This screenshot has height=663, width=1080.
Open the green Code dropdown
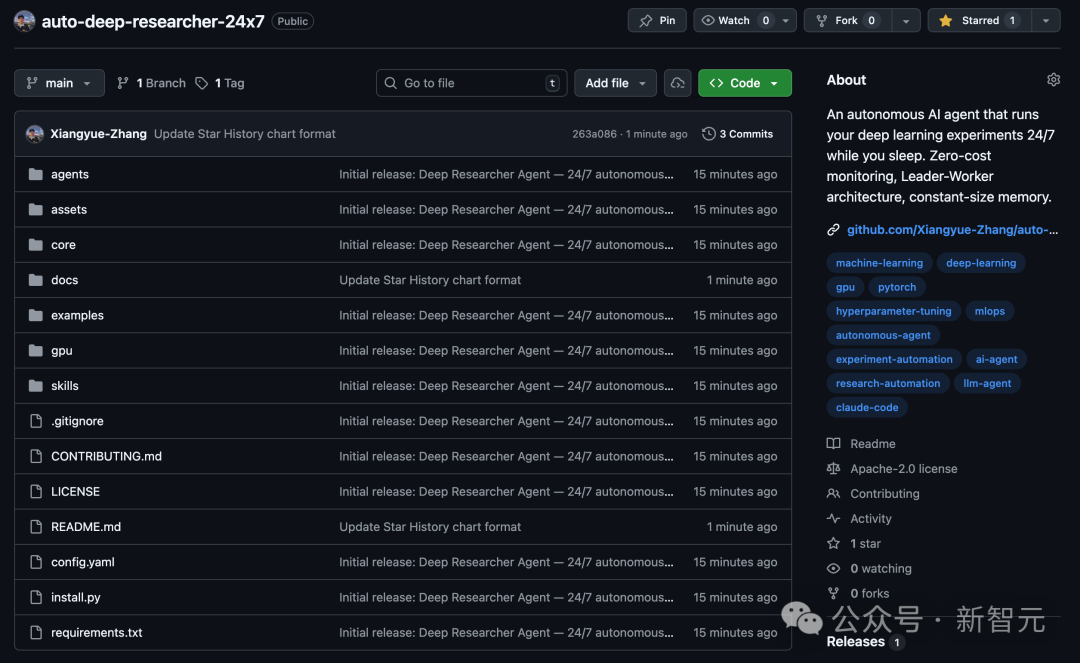click(744, 83)
